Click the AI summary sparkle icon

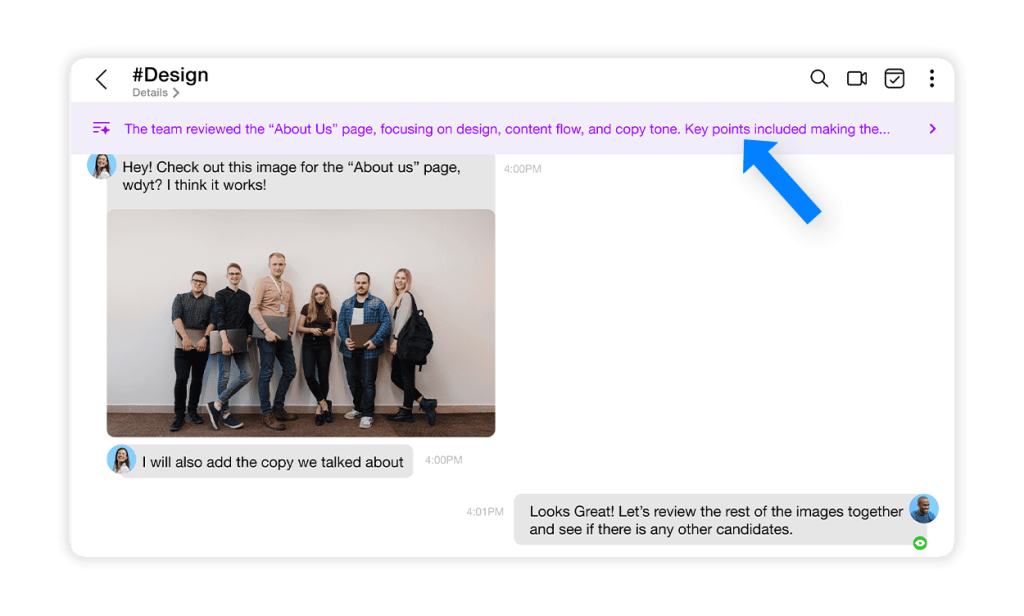[x=101, y=129]
